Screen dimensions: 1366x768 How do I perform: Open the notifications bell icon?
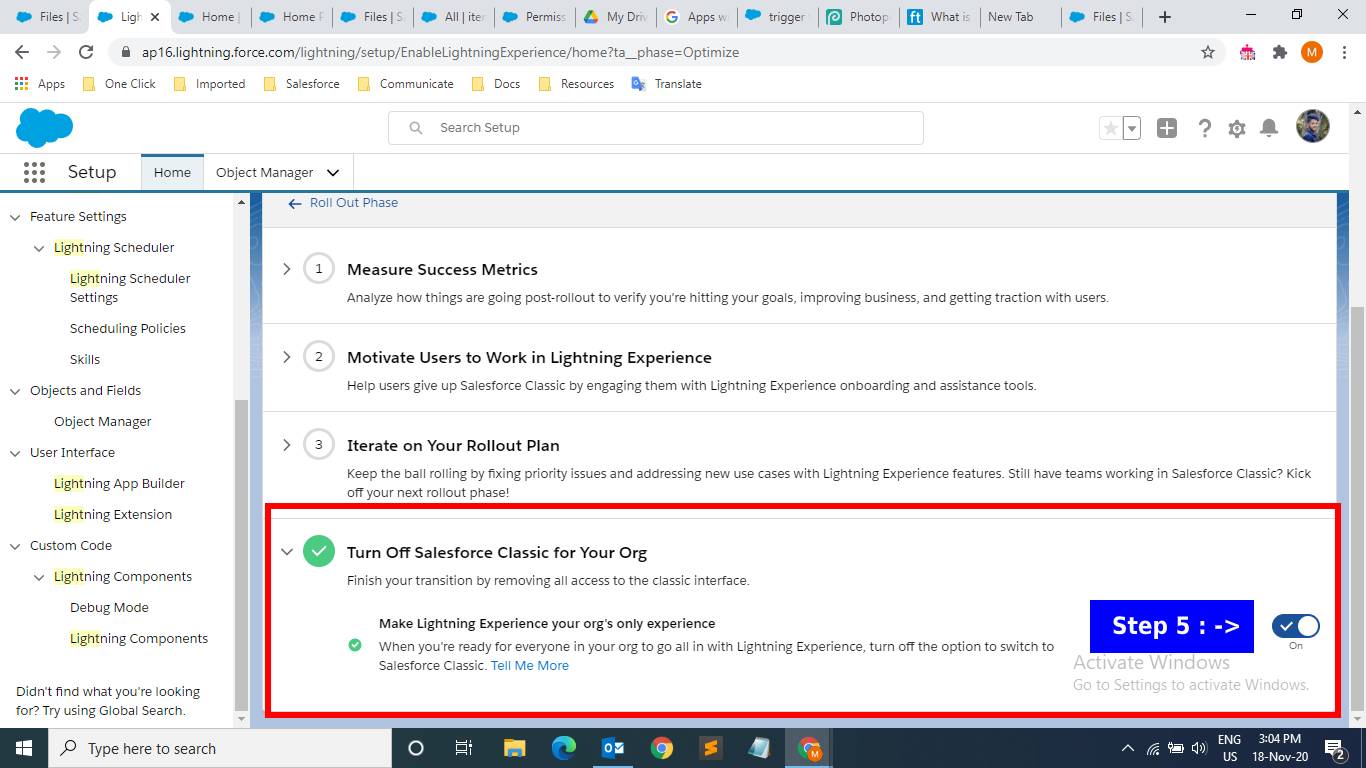coord(1269,128)
